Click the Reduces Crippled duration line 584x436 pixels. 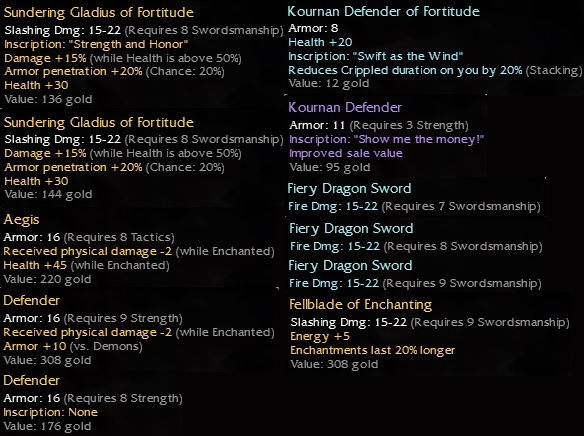click(x=435, y=70)
